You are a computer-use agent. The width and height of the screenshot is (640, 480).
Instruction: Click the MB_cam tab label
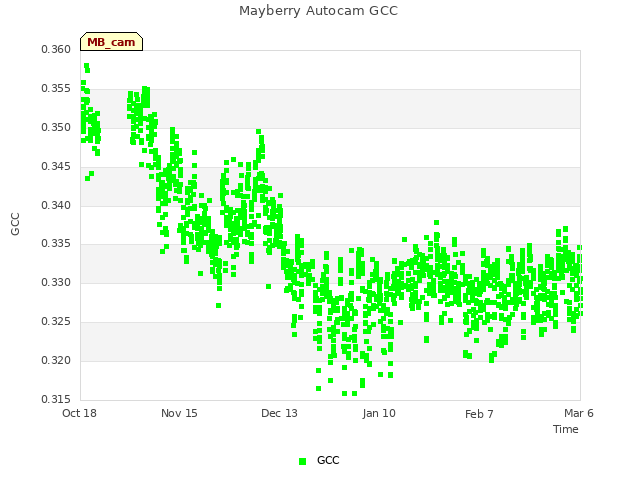(x=111, y=42)
